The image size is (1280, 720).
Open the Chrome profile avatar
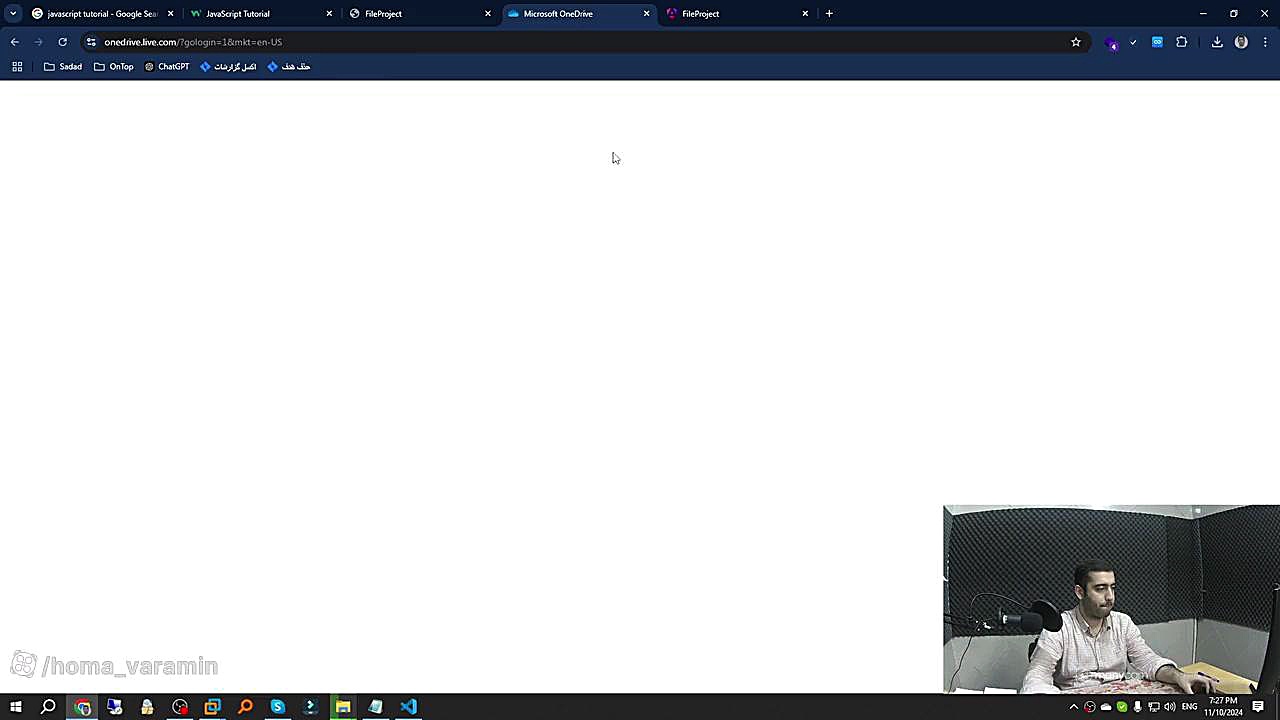pos(1241,42)
